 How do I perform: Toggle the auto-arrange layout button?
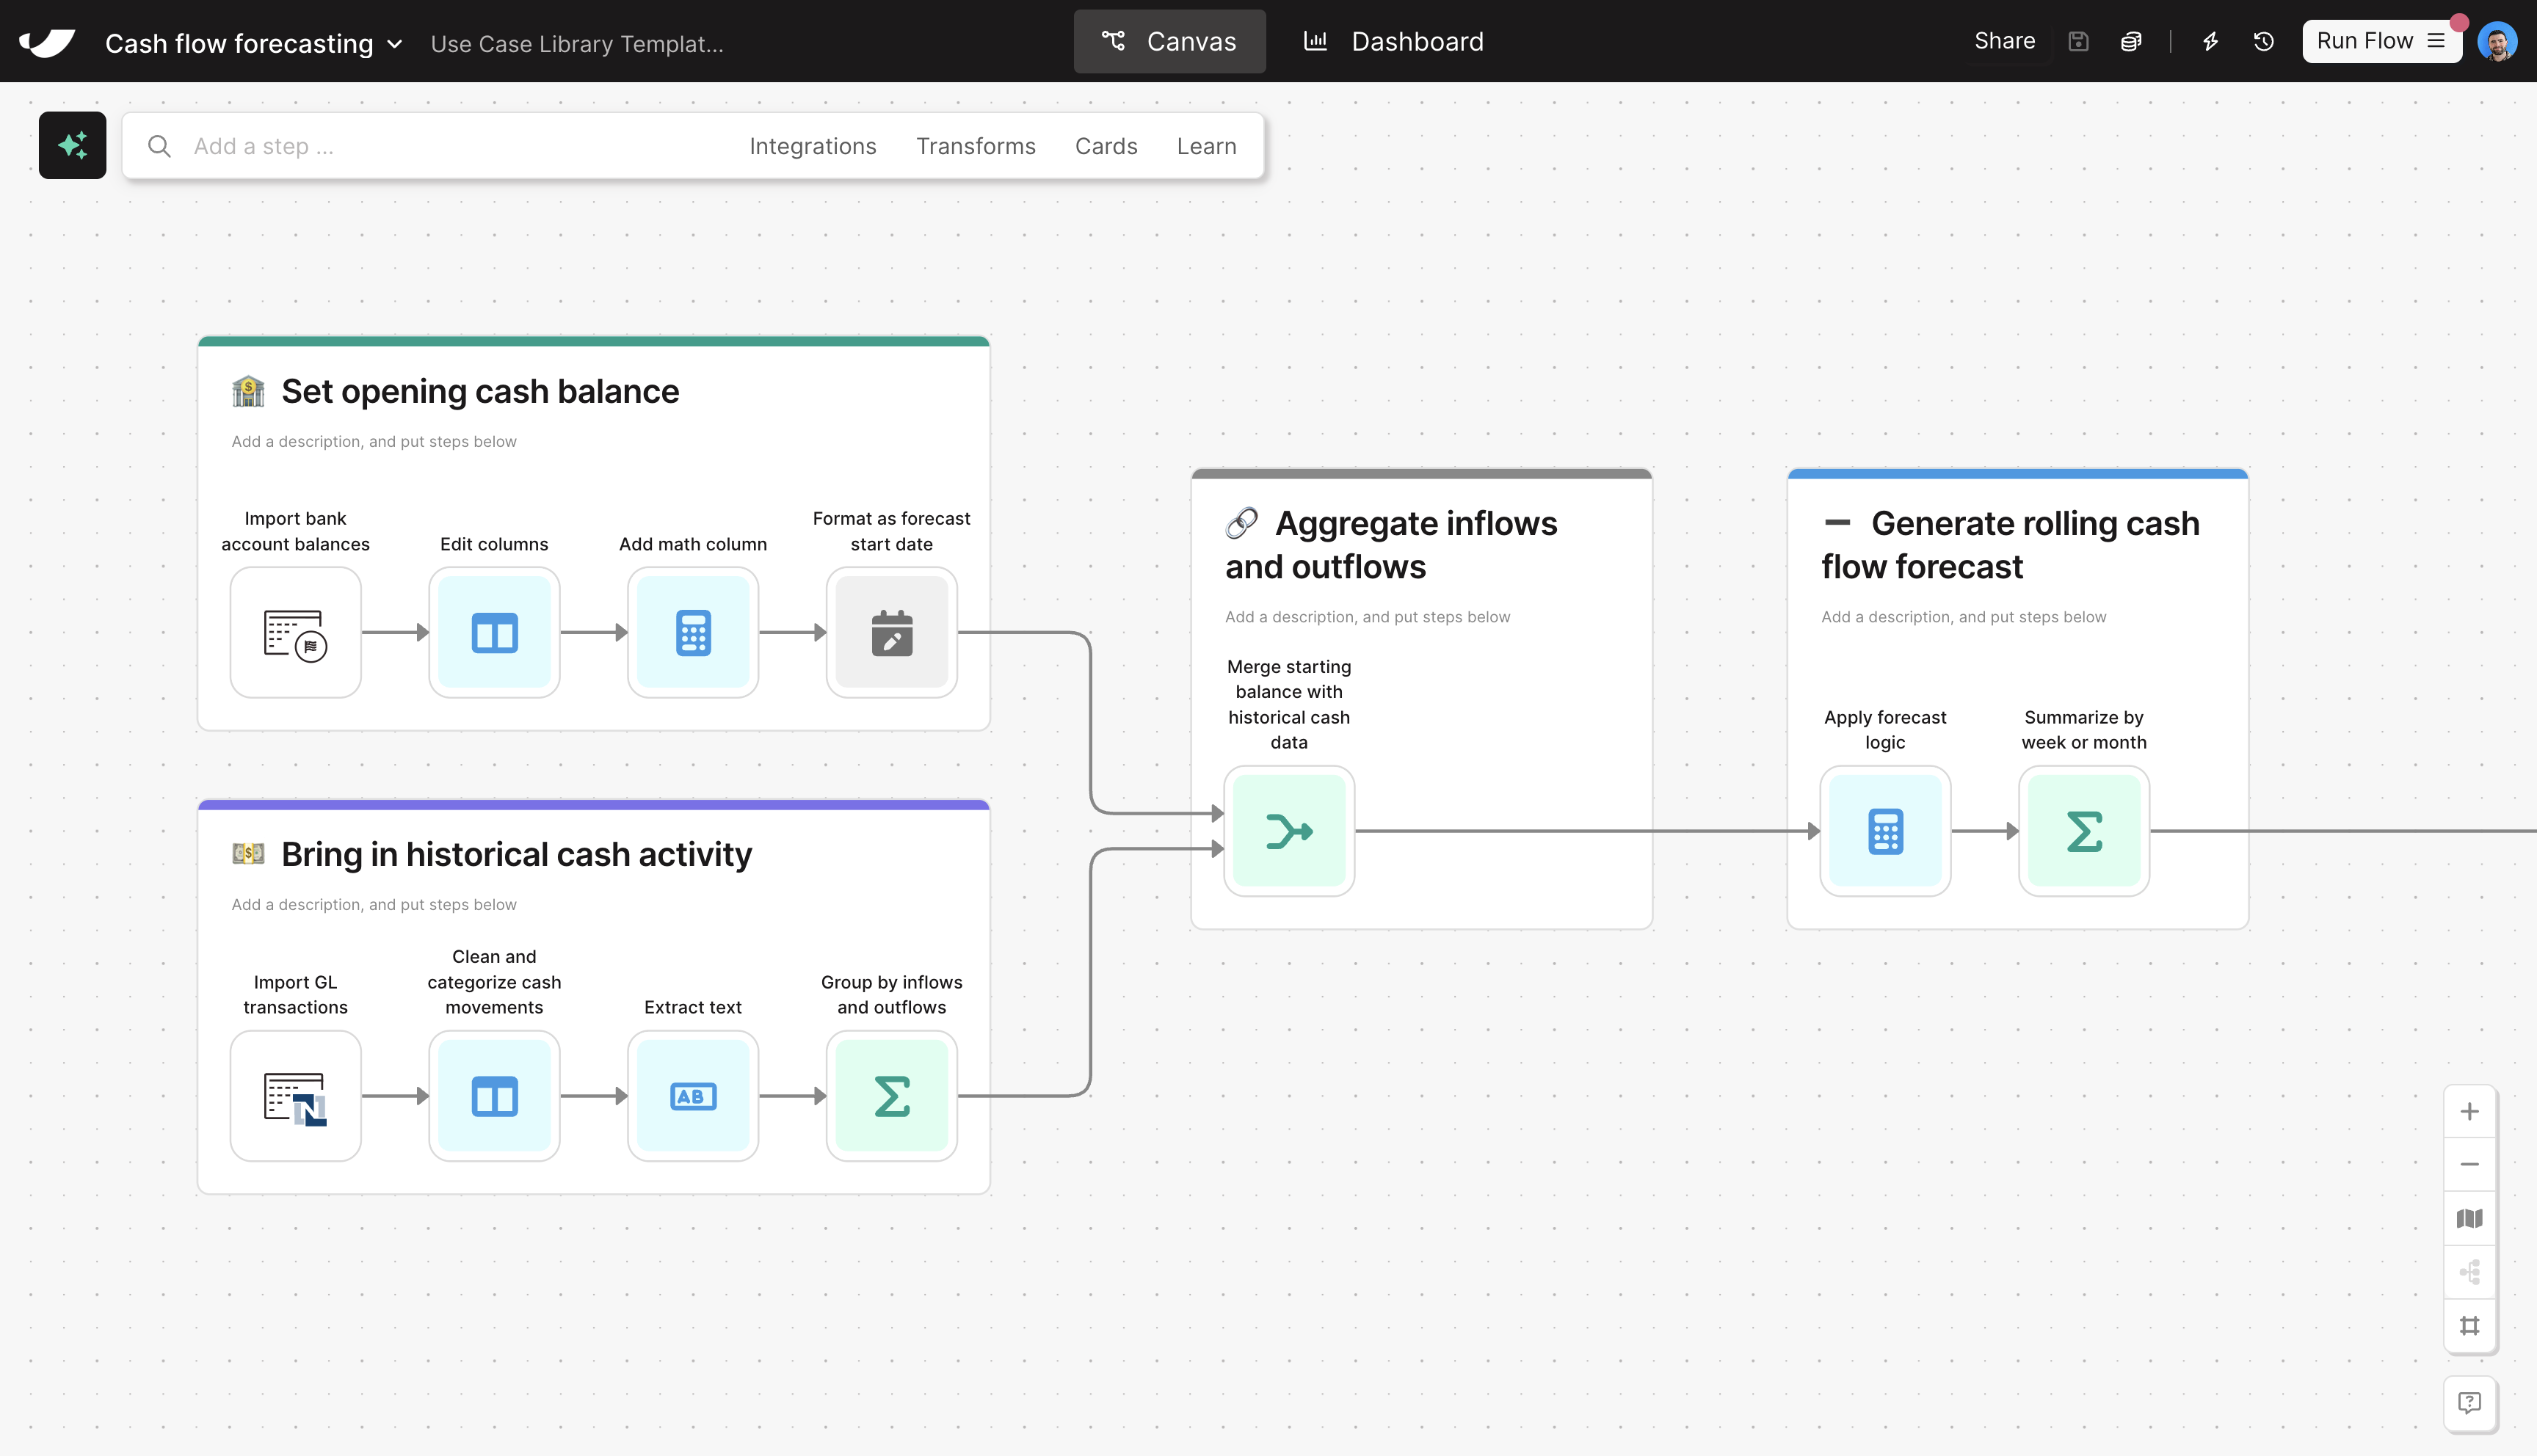pos(2469,1272)
